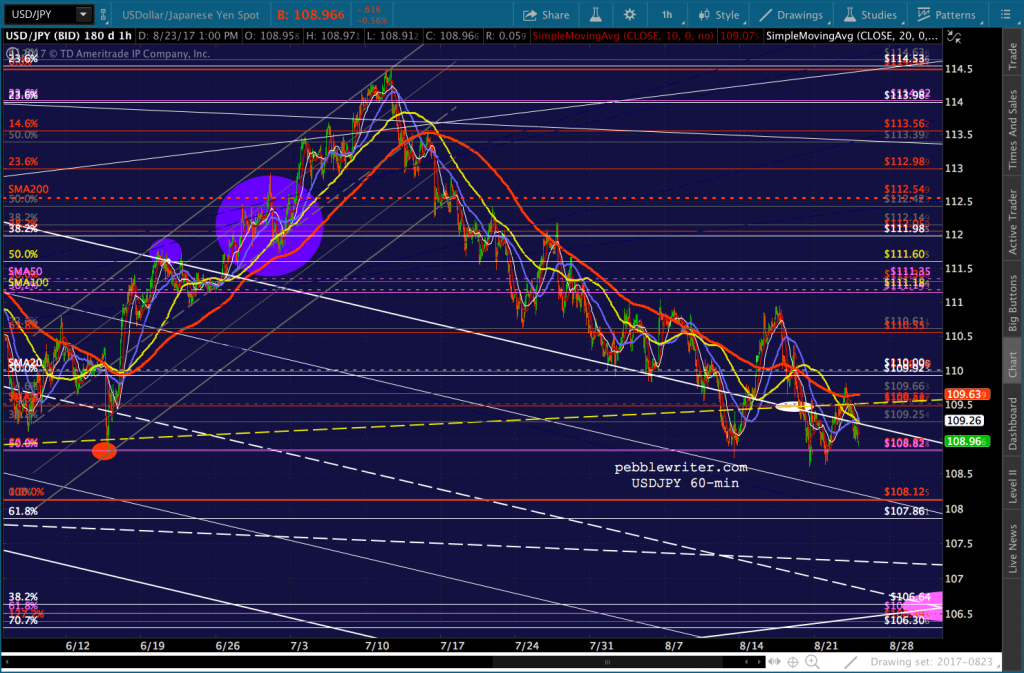Open the Trade side tab
This screenshot has width=1024, height=673.
tap(1012, 56)
